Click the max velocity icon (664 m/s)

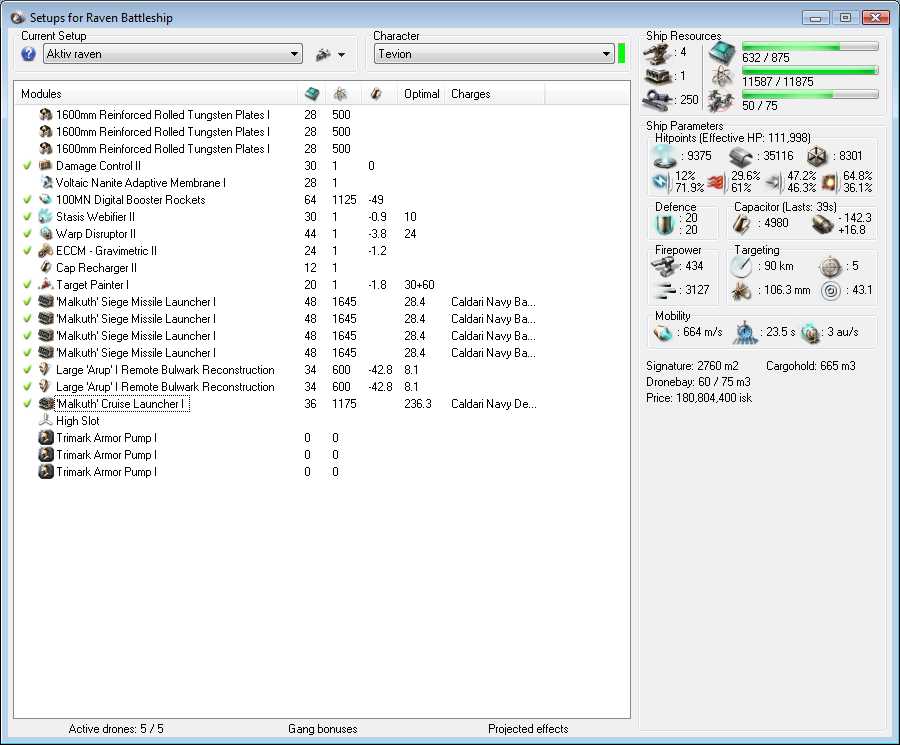tap(663, 332)
